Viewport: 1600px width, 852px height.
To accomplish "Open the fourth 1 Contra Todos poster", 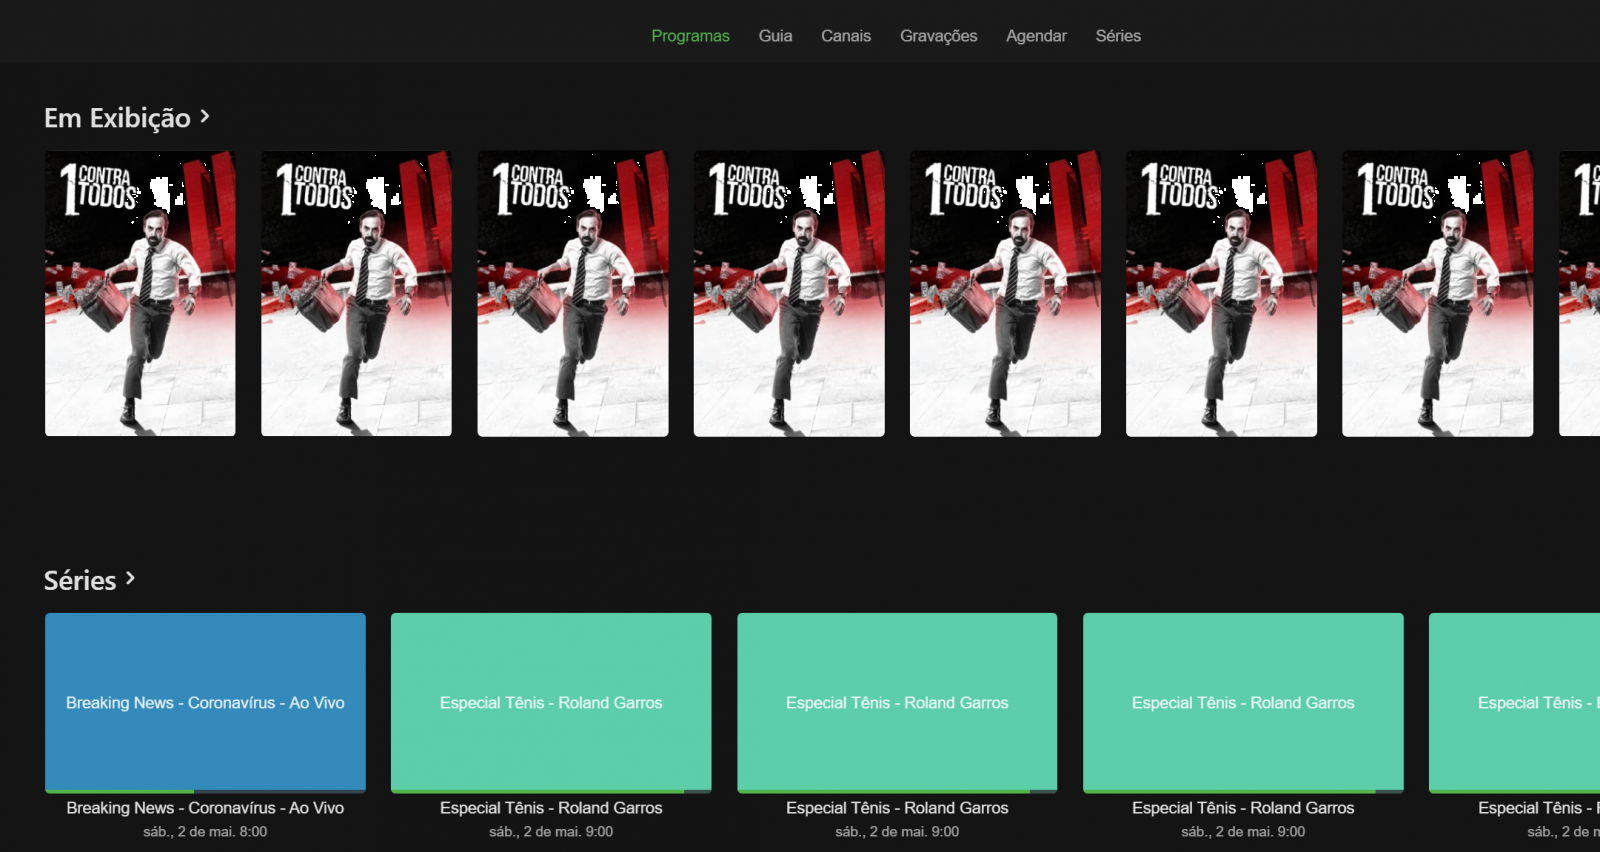I will pos(789,293).
